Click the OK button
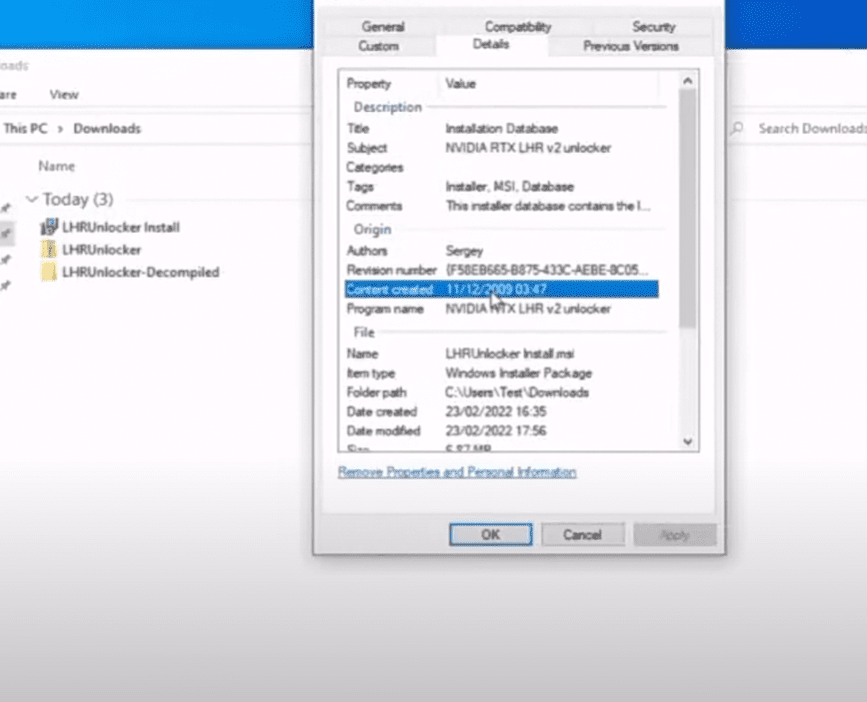Screen dimensions: 867x702 (491, 535)
